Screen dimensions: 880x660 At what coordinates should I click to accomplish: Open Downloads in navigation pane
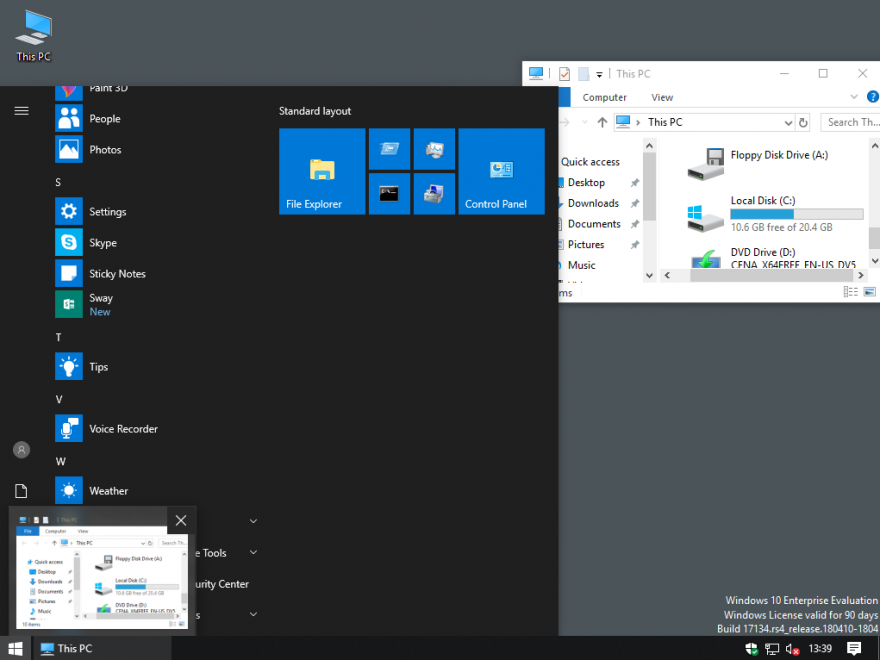tap(593, 203)
